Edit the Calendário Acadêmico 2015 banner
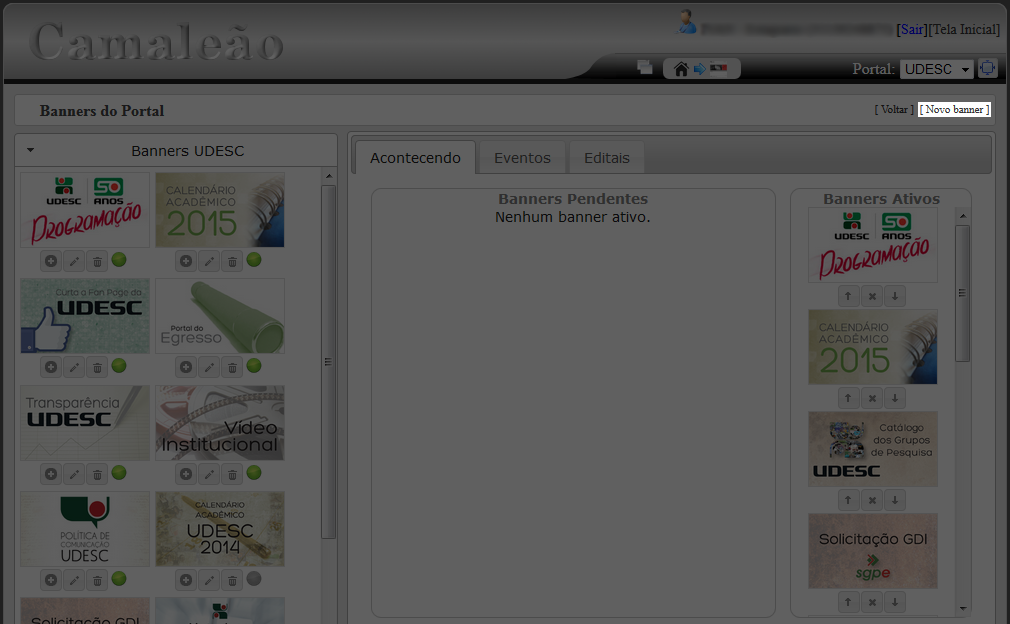This screenshot has width=1010, height=624. pos(209,261)
